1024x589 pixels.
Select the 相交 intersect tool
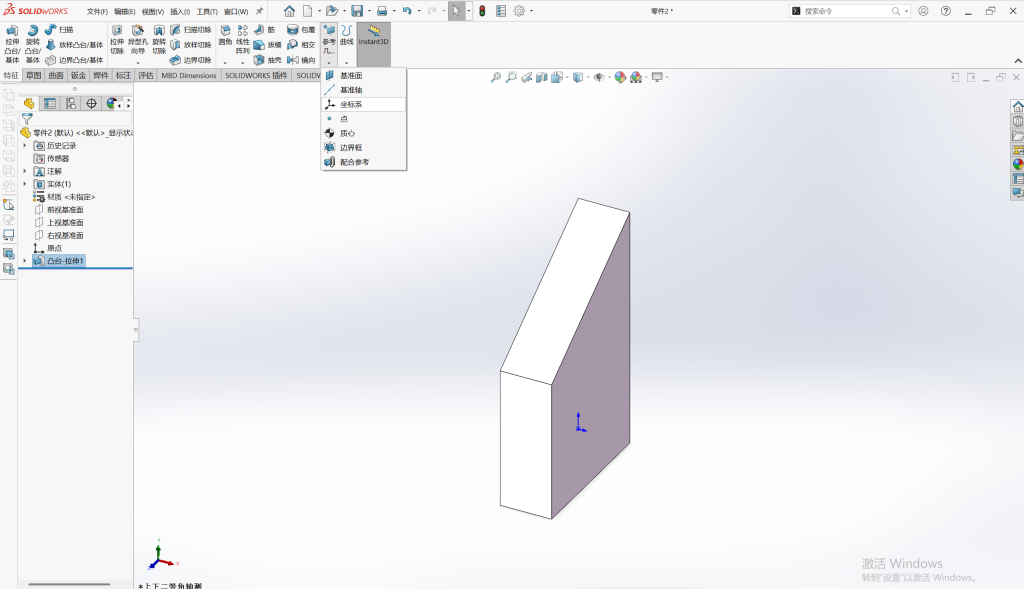(x=301, y=45)
